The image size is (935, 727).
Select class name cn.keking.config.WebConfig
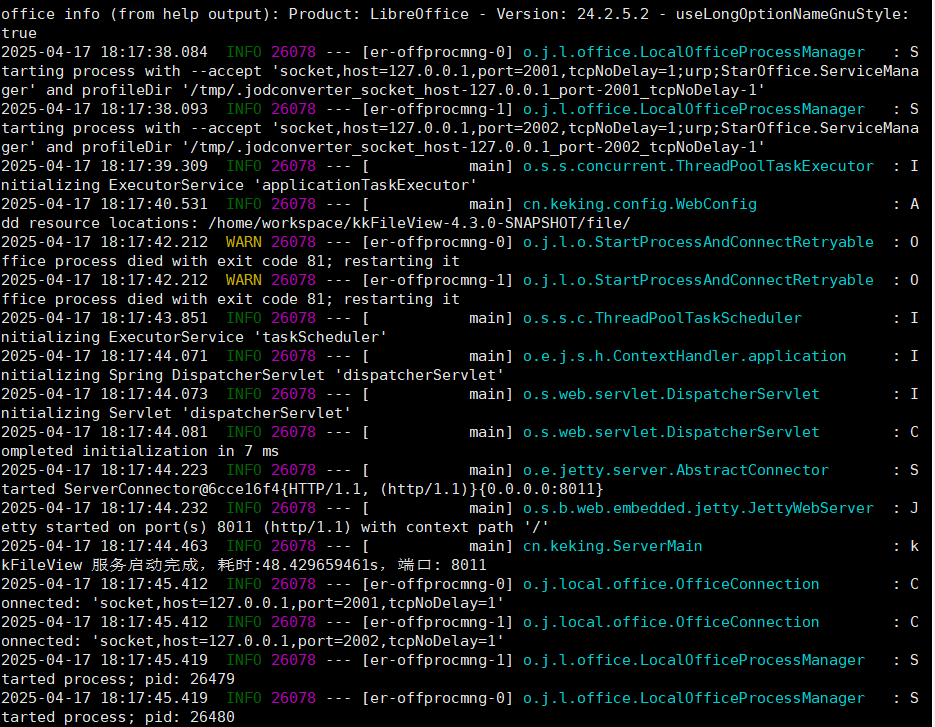[640, 204]
